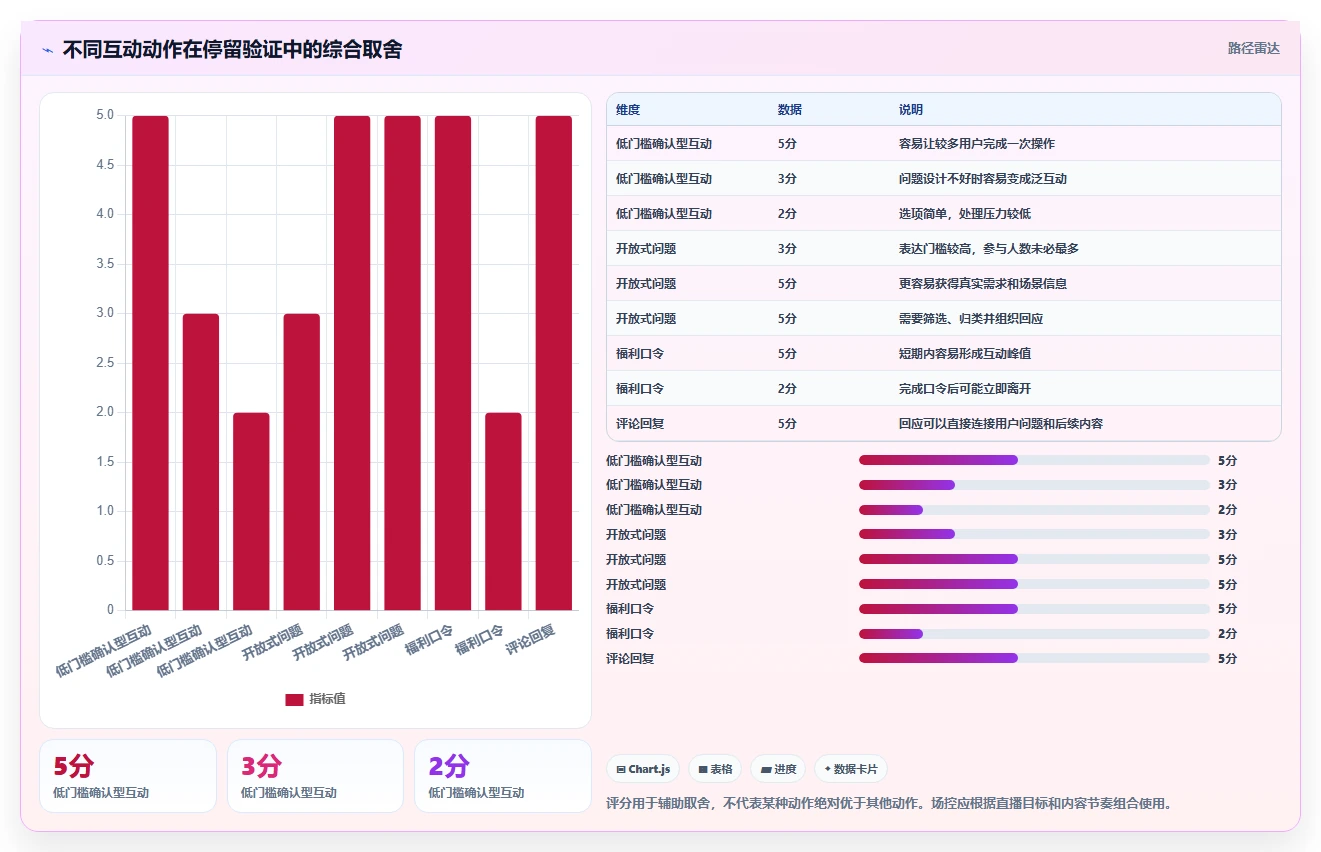This screenshot has height=852, width=1321.
Task: Click cell 需要筛选、归类并组织回应
Action: [971, 319]
